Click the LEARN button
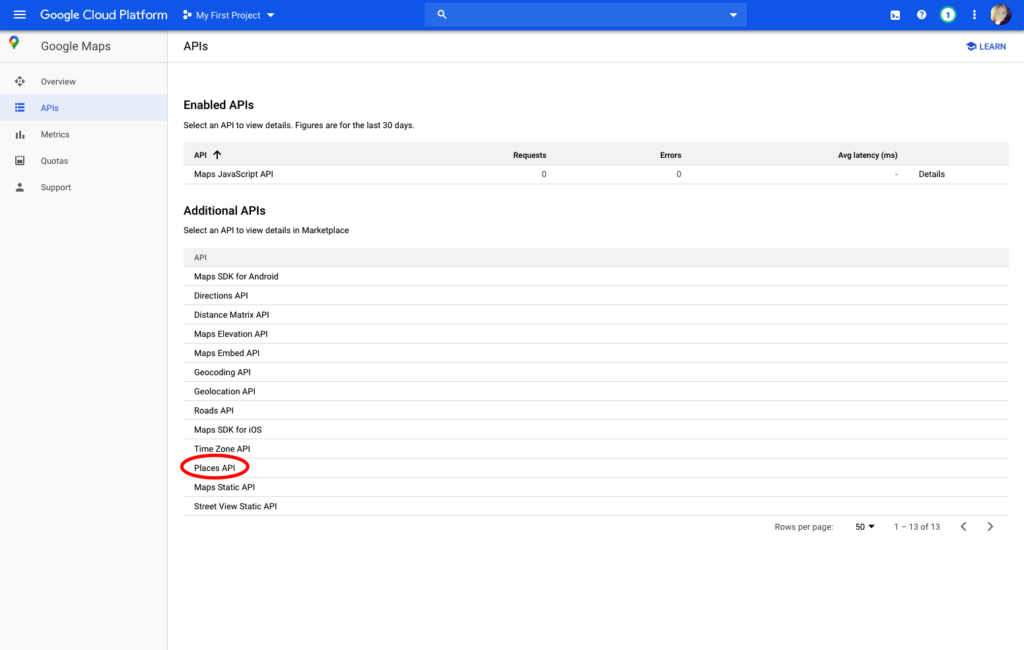Viewport: 1024px width, 650px height. tap(985, 46)
